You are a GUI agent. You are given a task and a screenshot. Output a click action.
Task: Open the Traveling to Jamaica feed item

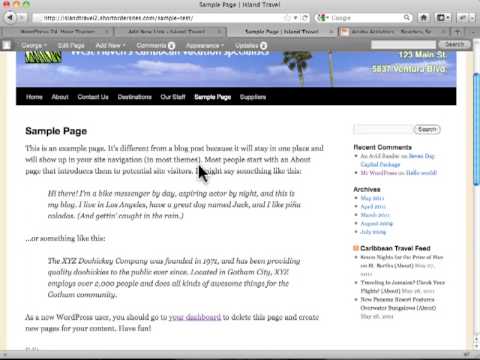(402, 287)
